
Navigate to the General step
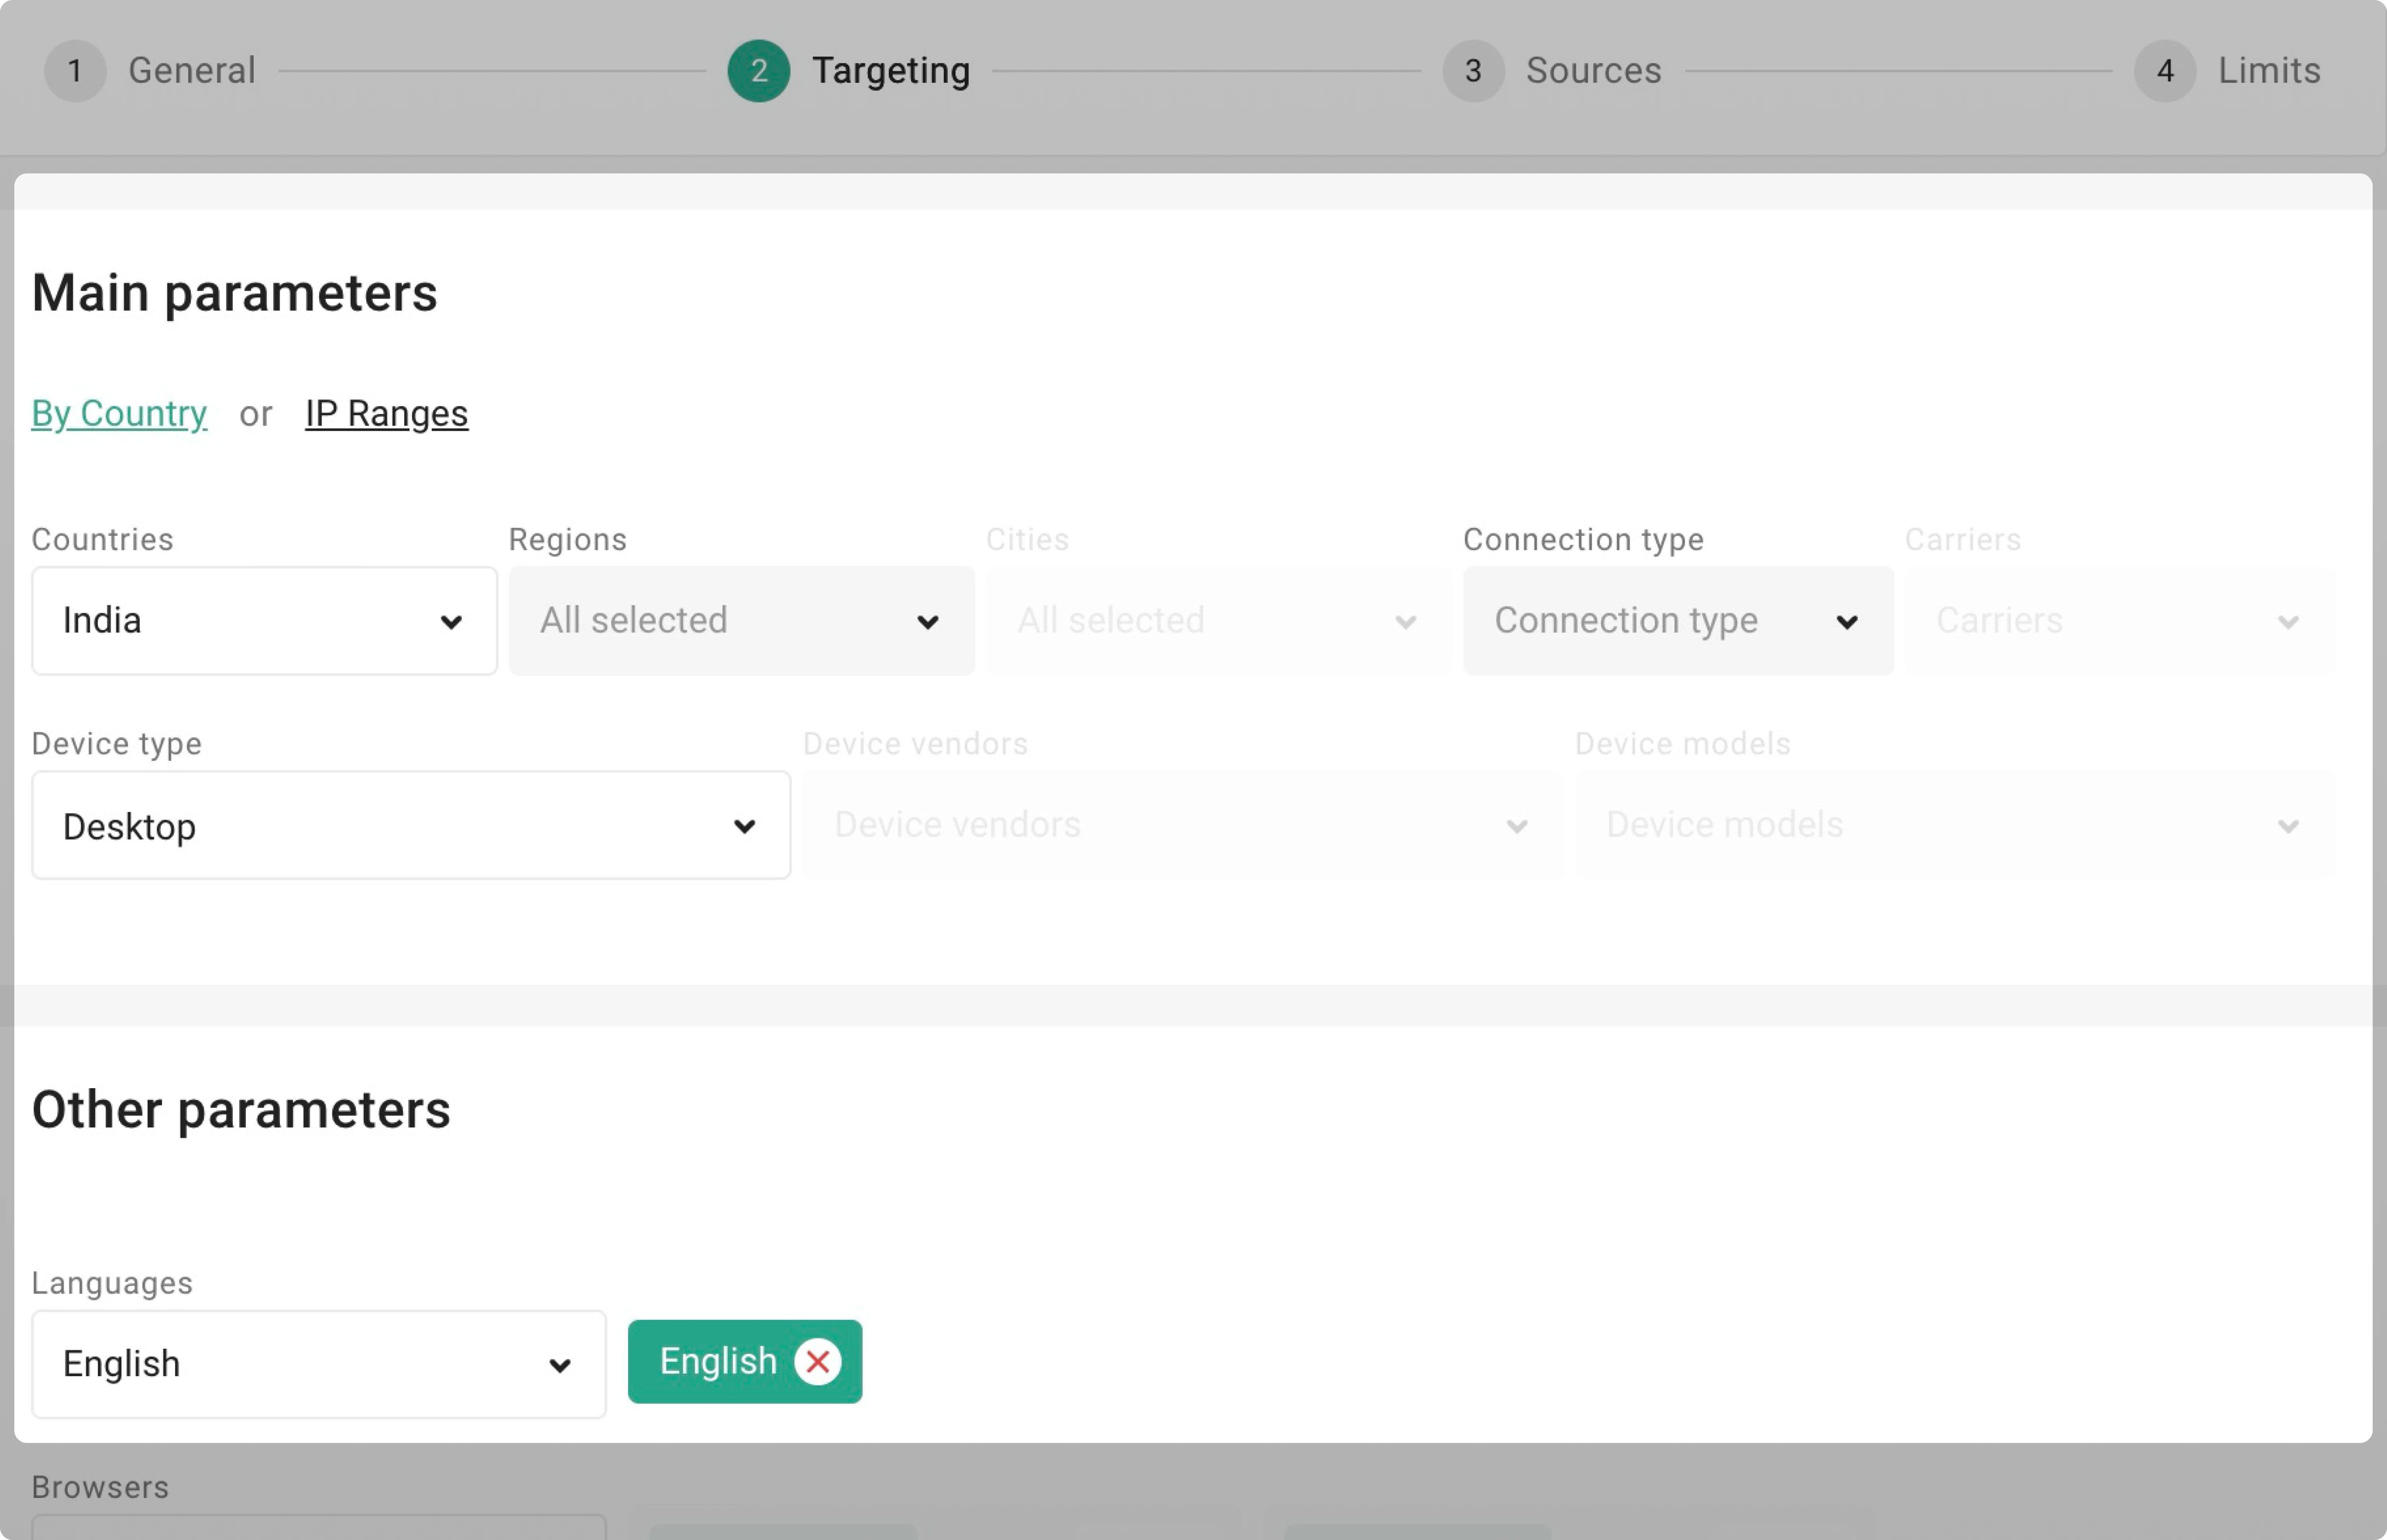[191, 70]
